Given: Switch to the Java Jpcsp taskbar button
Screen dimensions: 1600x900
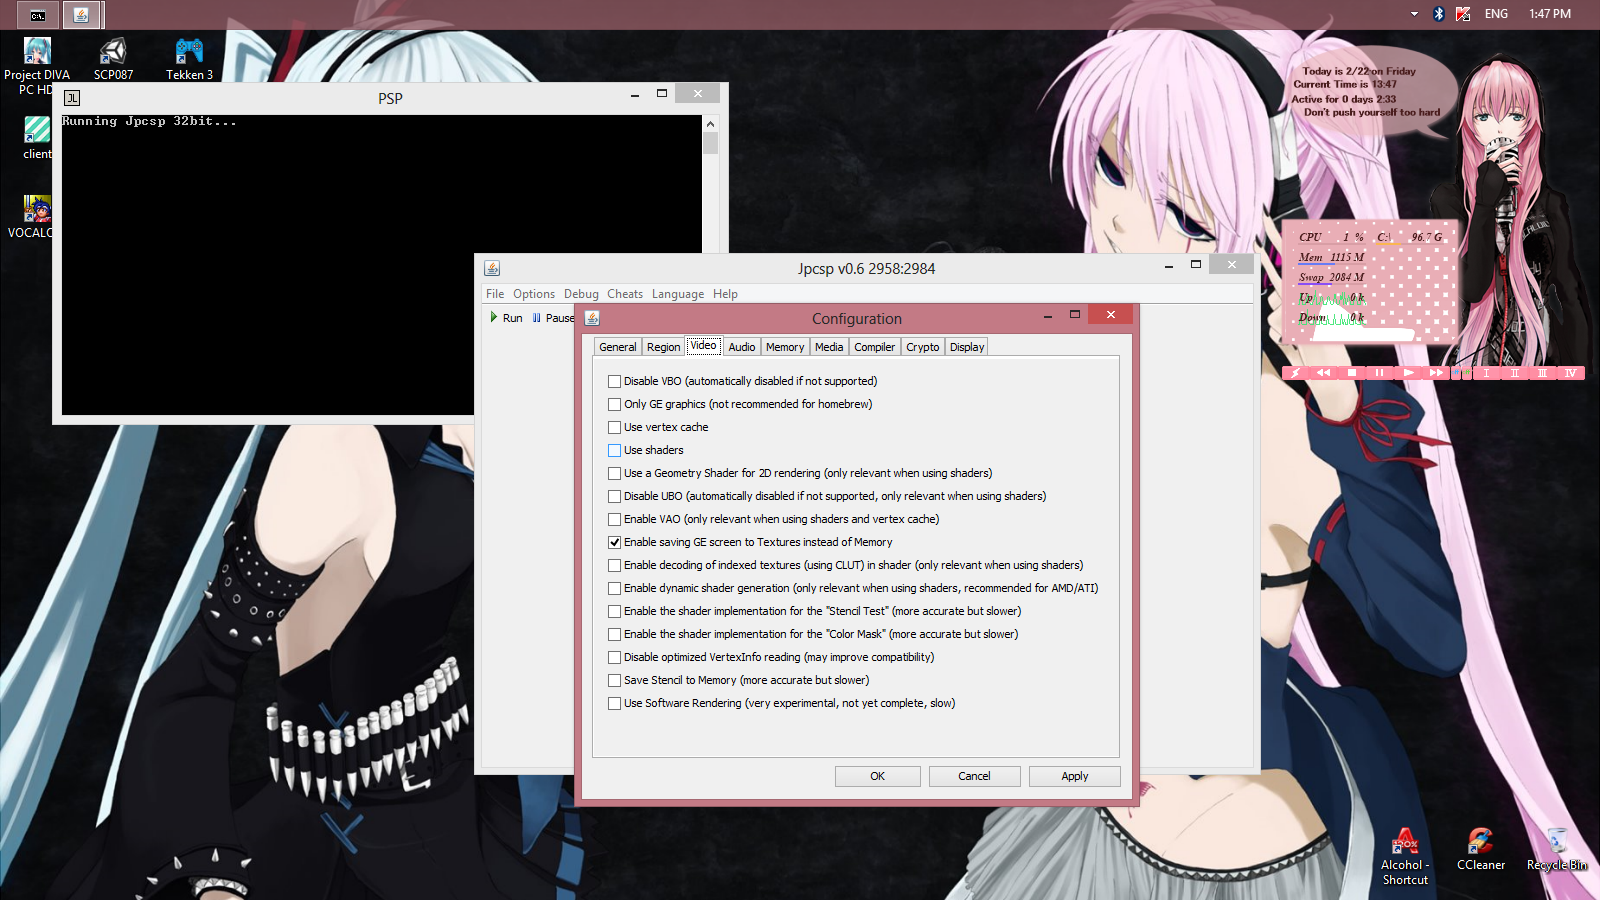Looking at the screenshot, I should tap(82, 15).
